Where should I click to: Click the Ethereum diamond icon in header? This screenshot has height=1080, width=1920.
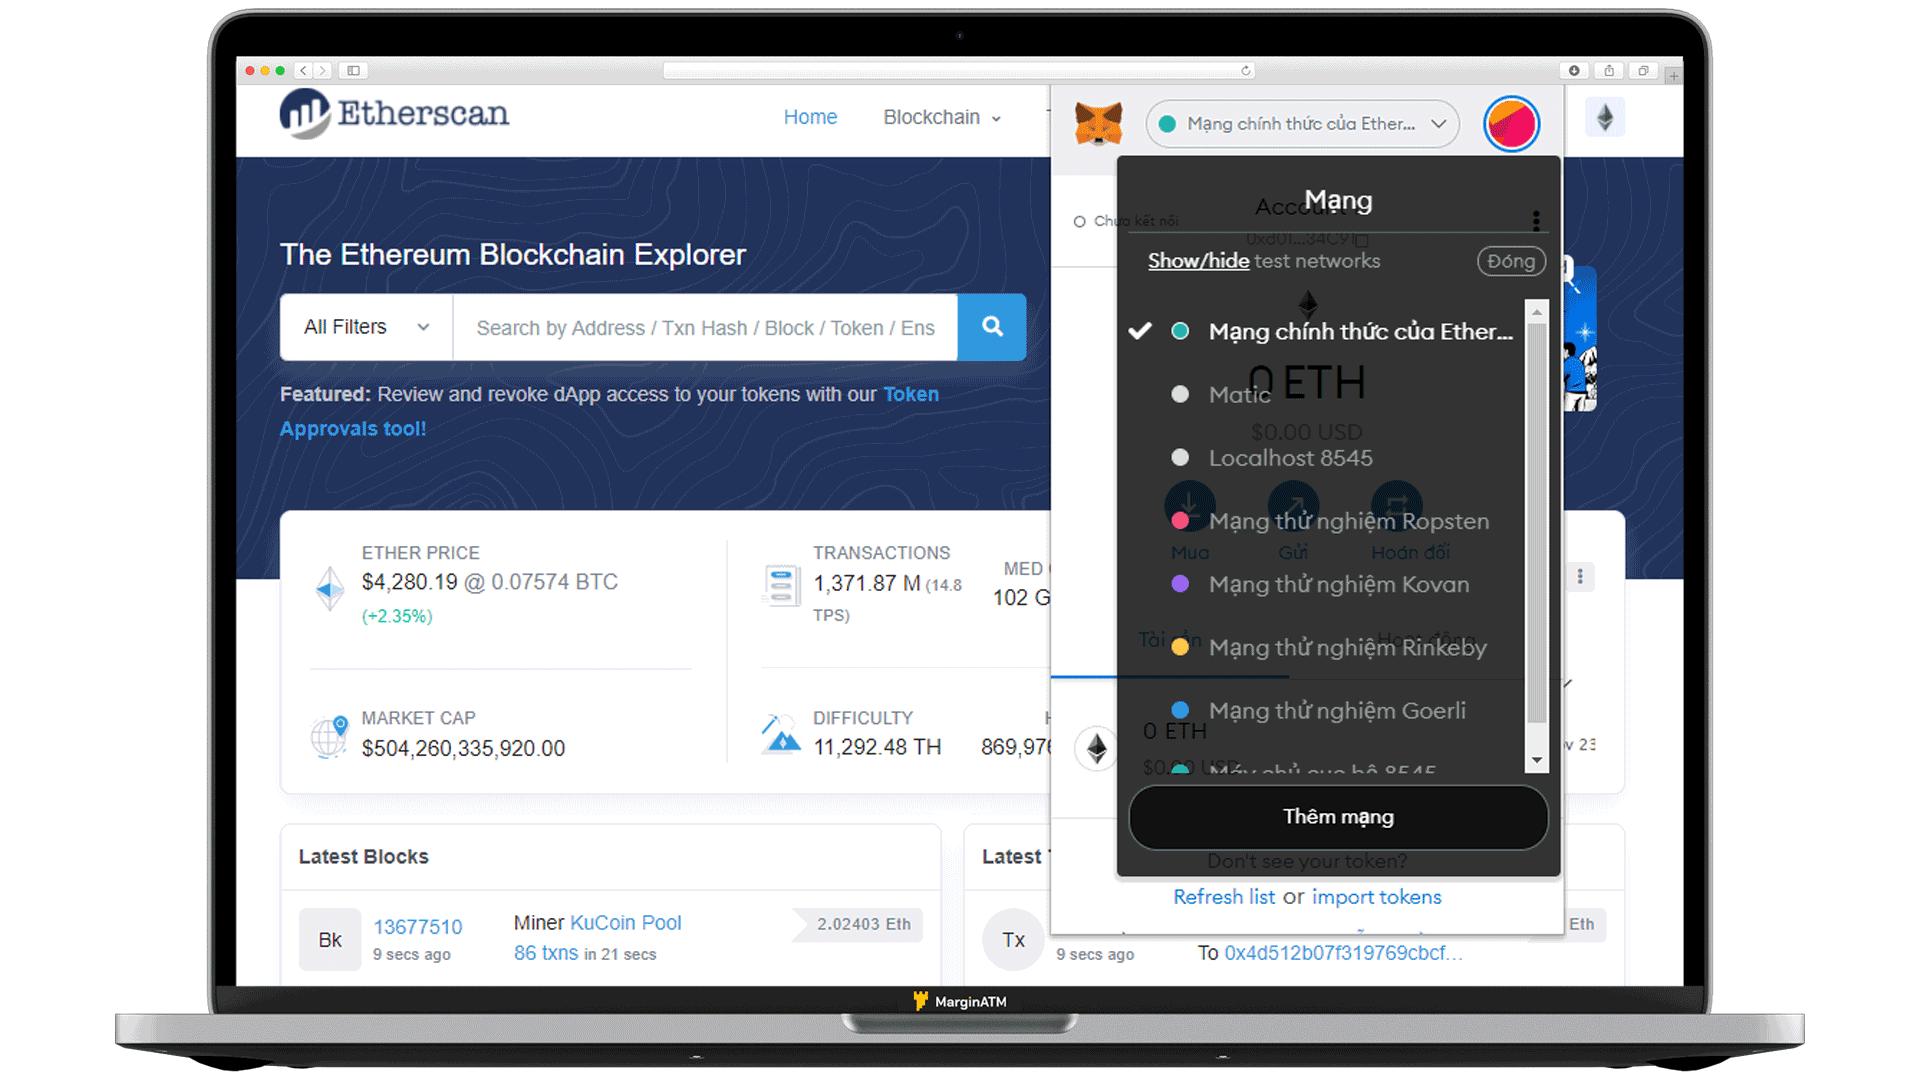1605,118
